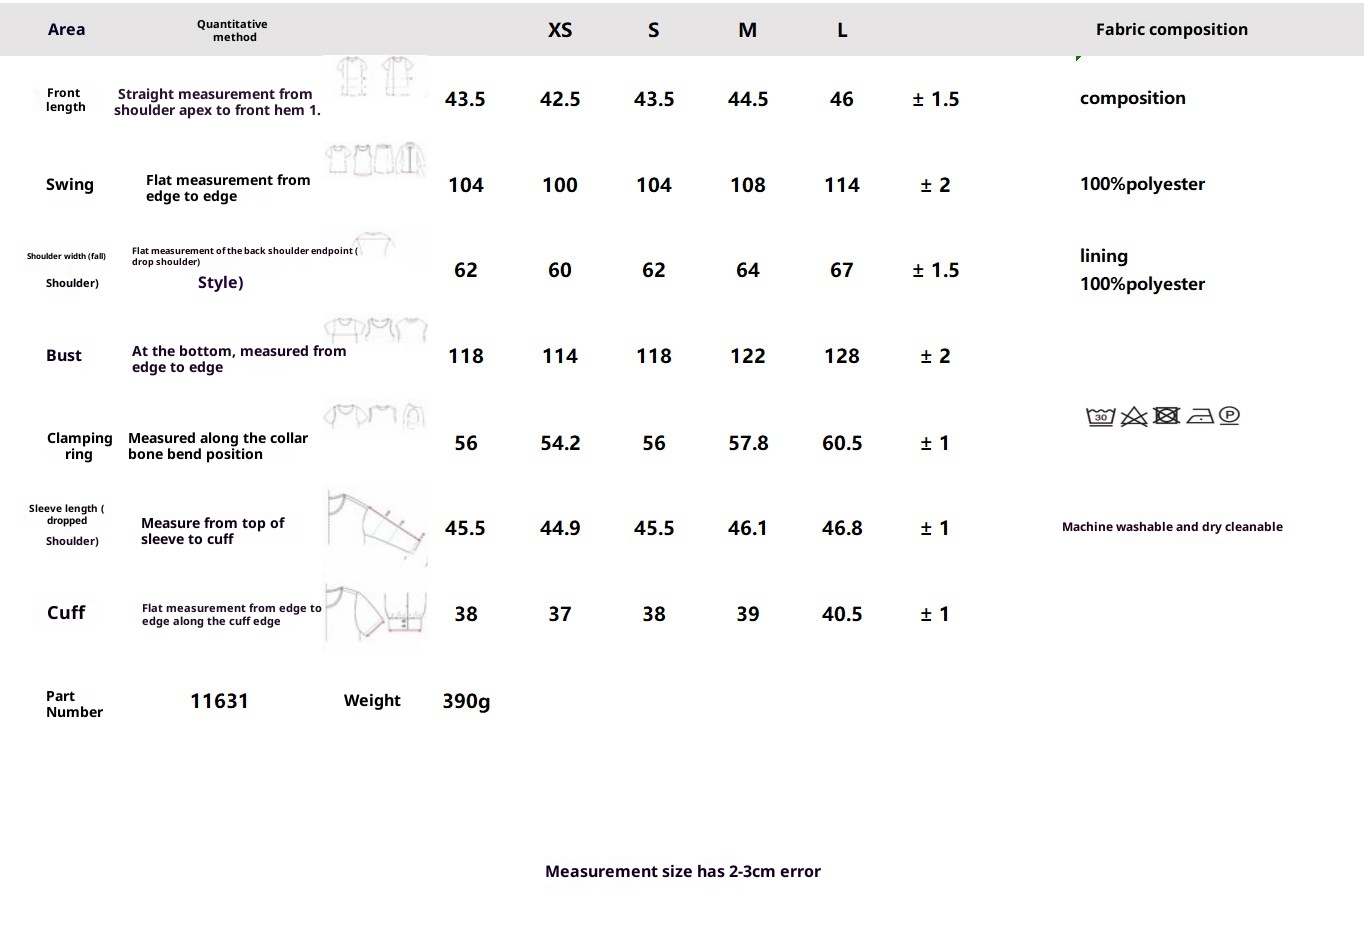
Task: Click the dry clean P icon
Action: (1230, 415)
